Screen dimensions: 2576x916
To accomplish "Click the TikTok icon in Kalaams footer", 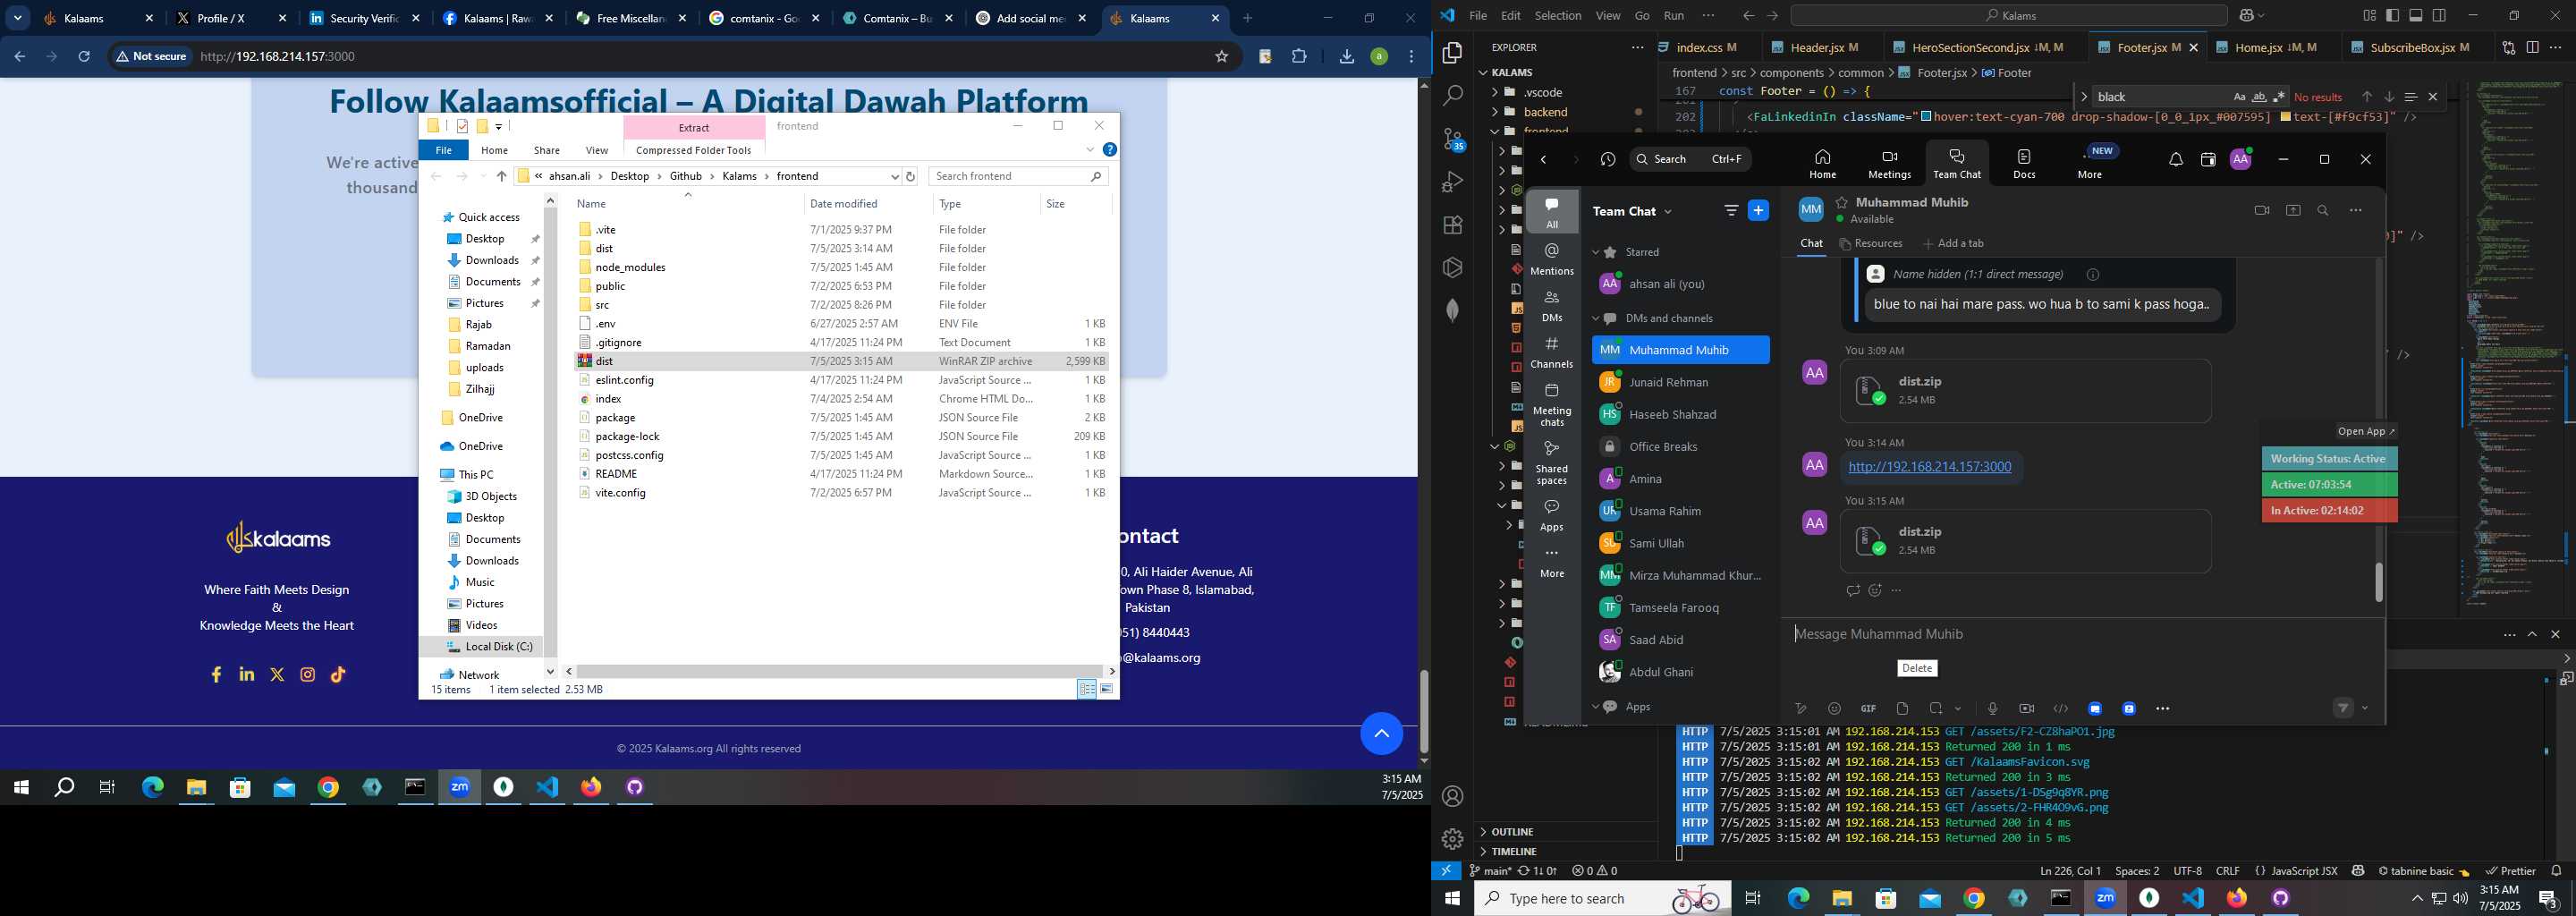I will [x=338, y=675].
